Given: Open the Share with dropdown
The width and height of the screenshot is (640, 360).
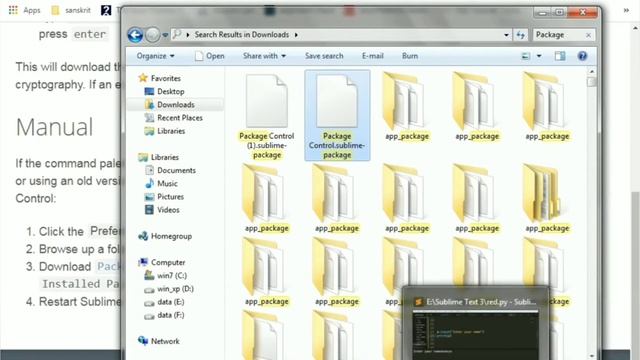Looking at the screenshot, I should 264,56.
